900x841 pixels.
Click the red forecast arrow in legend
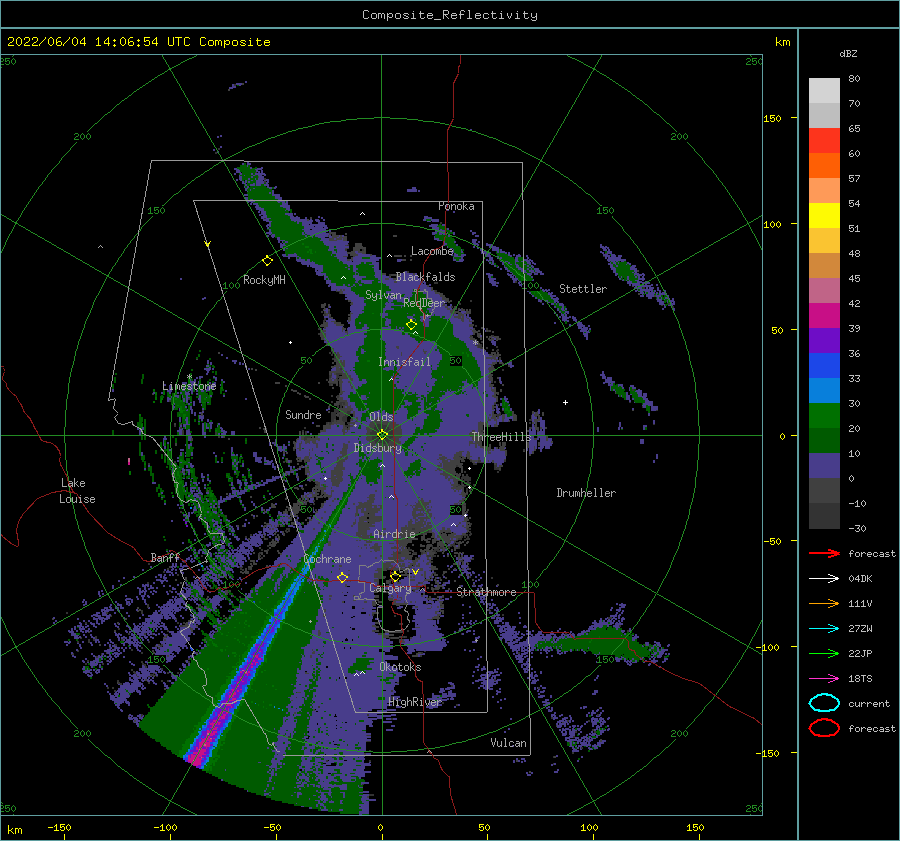click(824, 553)
